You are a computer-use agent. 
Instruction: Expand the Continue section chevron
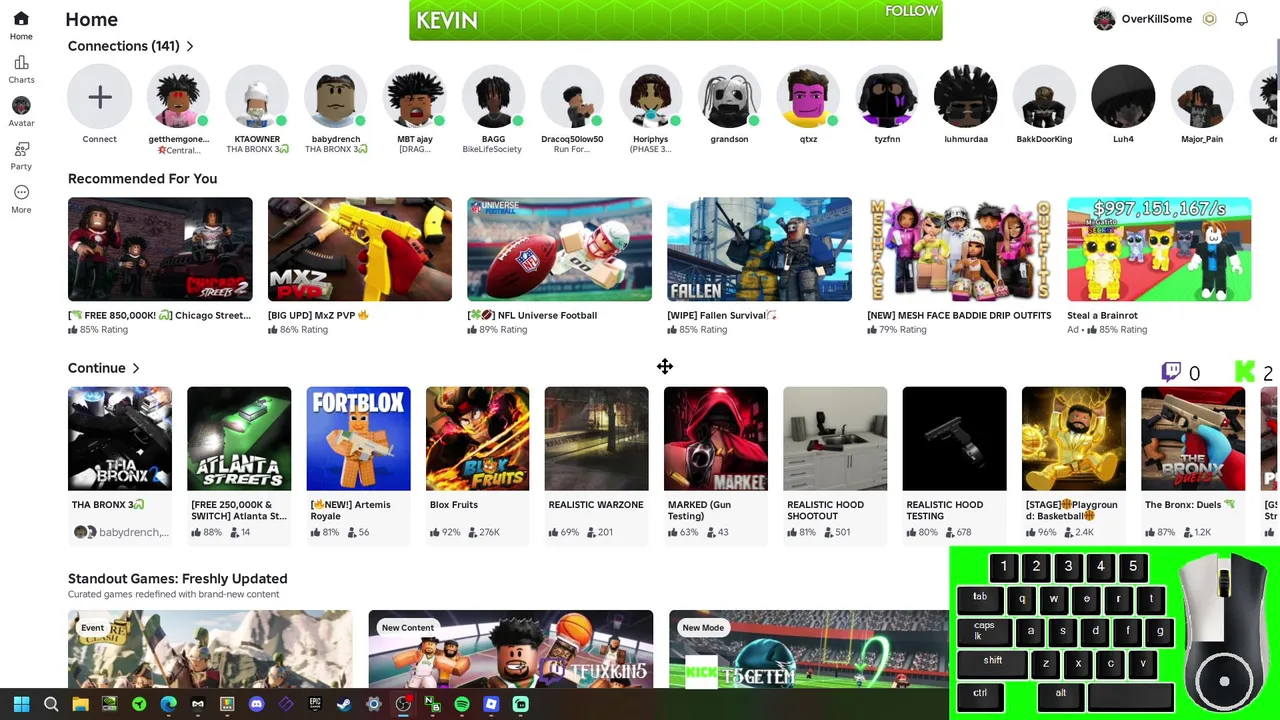136,368
